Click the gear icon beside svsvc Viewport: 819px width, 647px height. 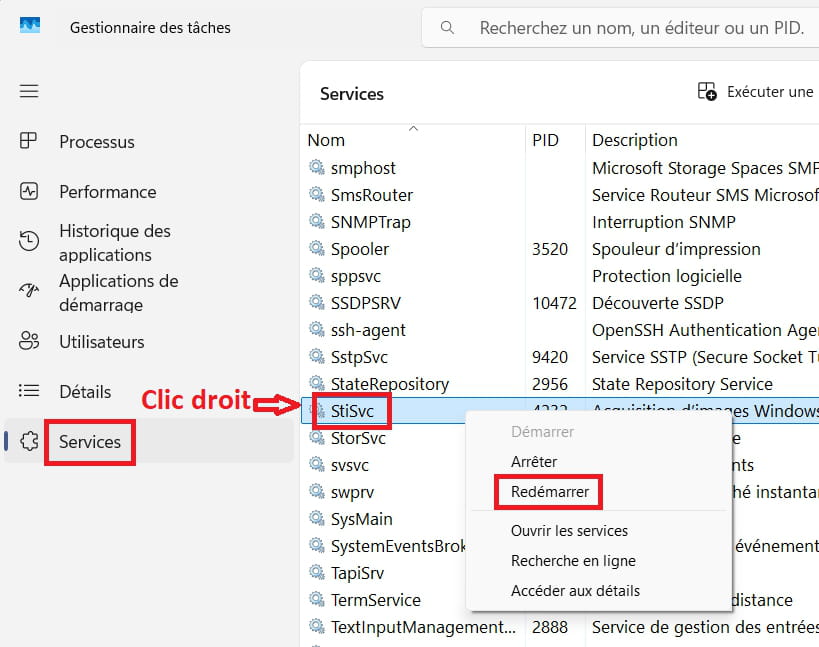point(317,464)
